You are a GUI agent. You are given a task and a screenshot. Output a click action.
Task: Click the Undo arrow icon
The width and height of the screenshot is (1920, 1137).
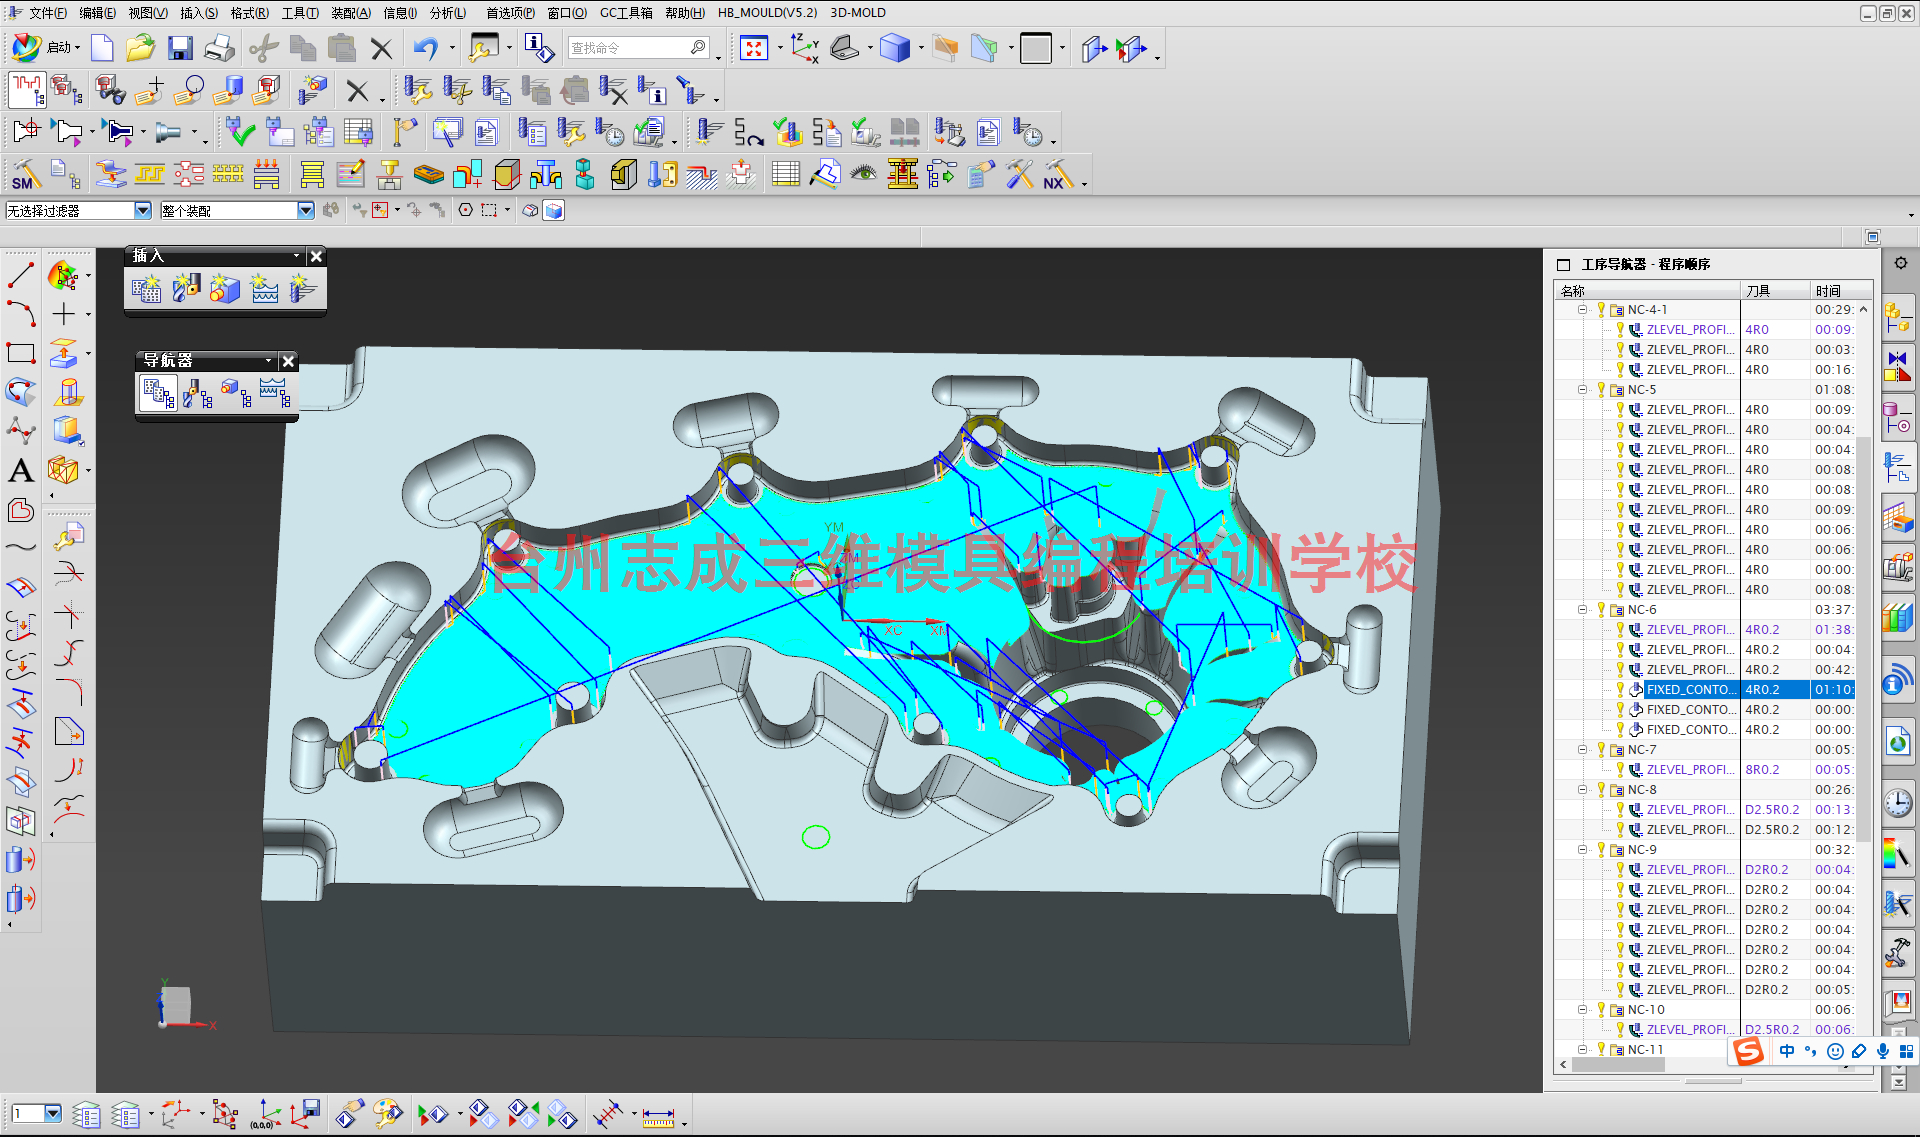[x=426, y=48]
